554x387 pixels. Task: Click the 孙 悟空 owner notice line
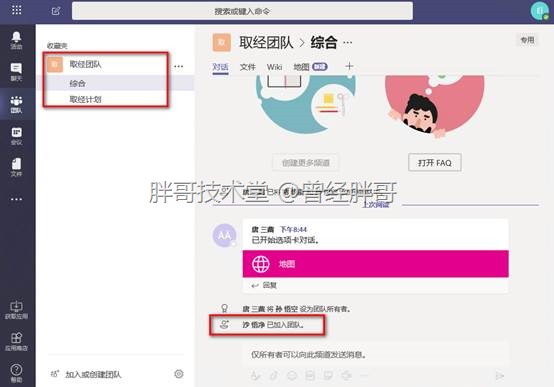coord(297,309)
